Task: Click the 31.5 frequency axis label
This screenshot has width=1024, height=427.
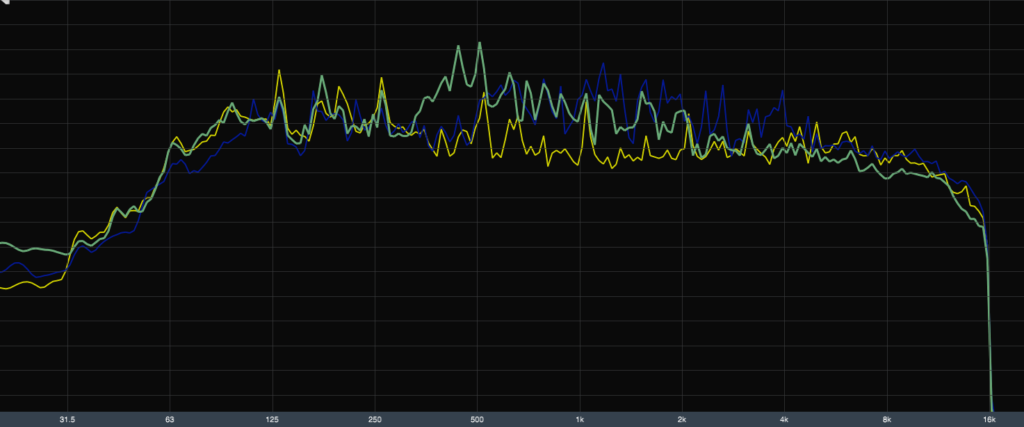Action: coord(67,419)
